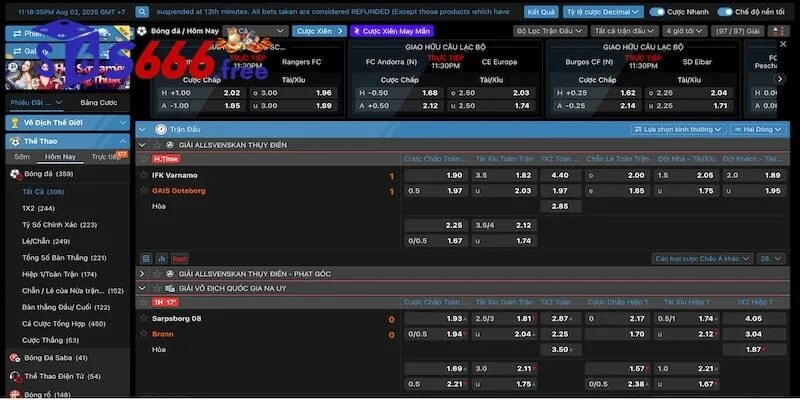Expand the Allsvenskan Phạt Góc league row
The image size is (800, 400).
[x=142, y=273]
